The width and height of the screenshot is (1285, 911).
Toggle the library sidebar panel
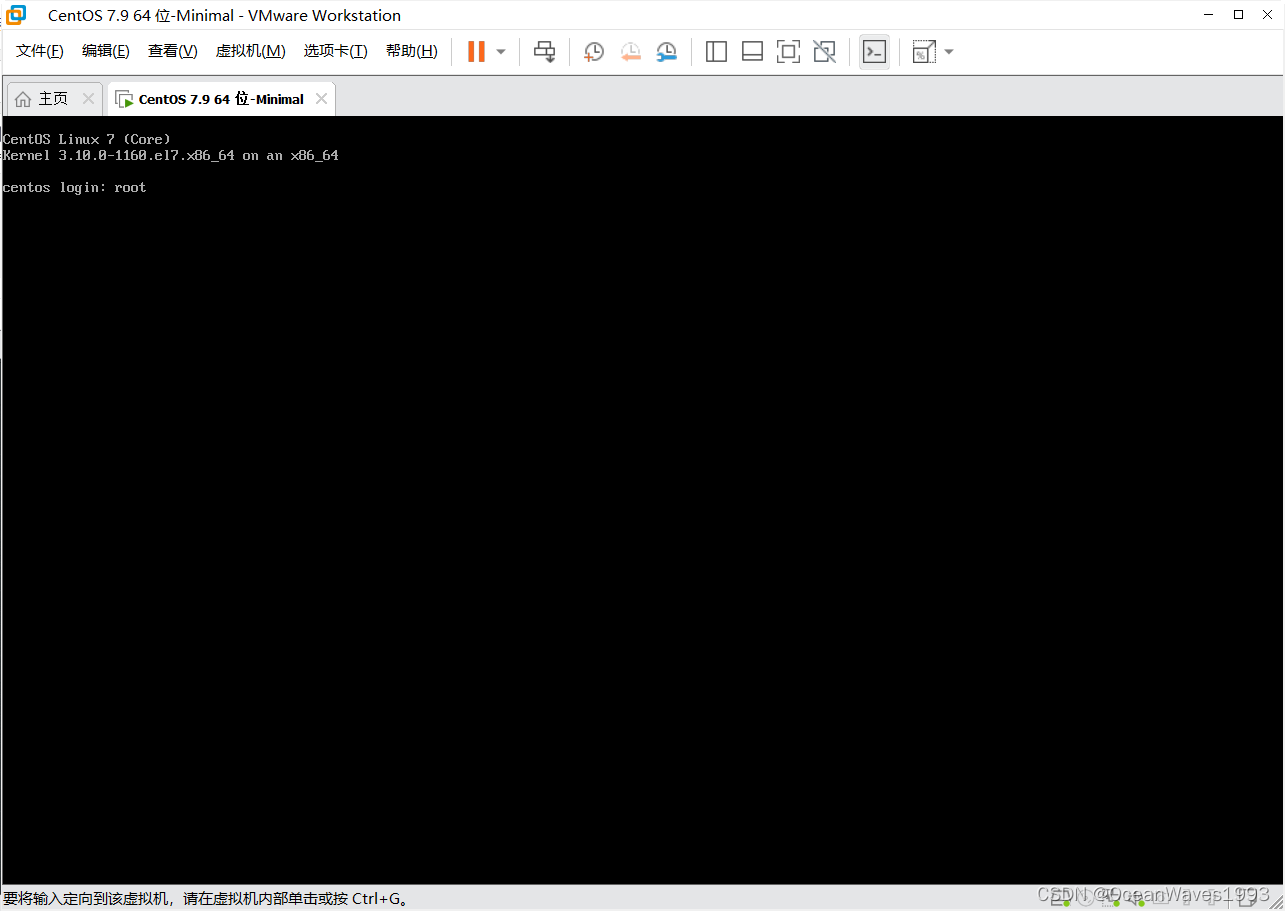pyautogui.click(x=716, y=52)
